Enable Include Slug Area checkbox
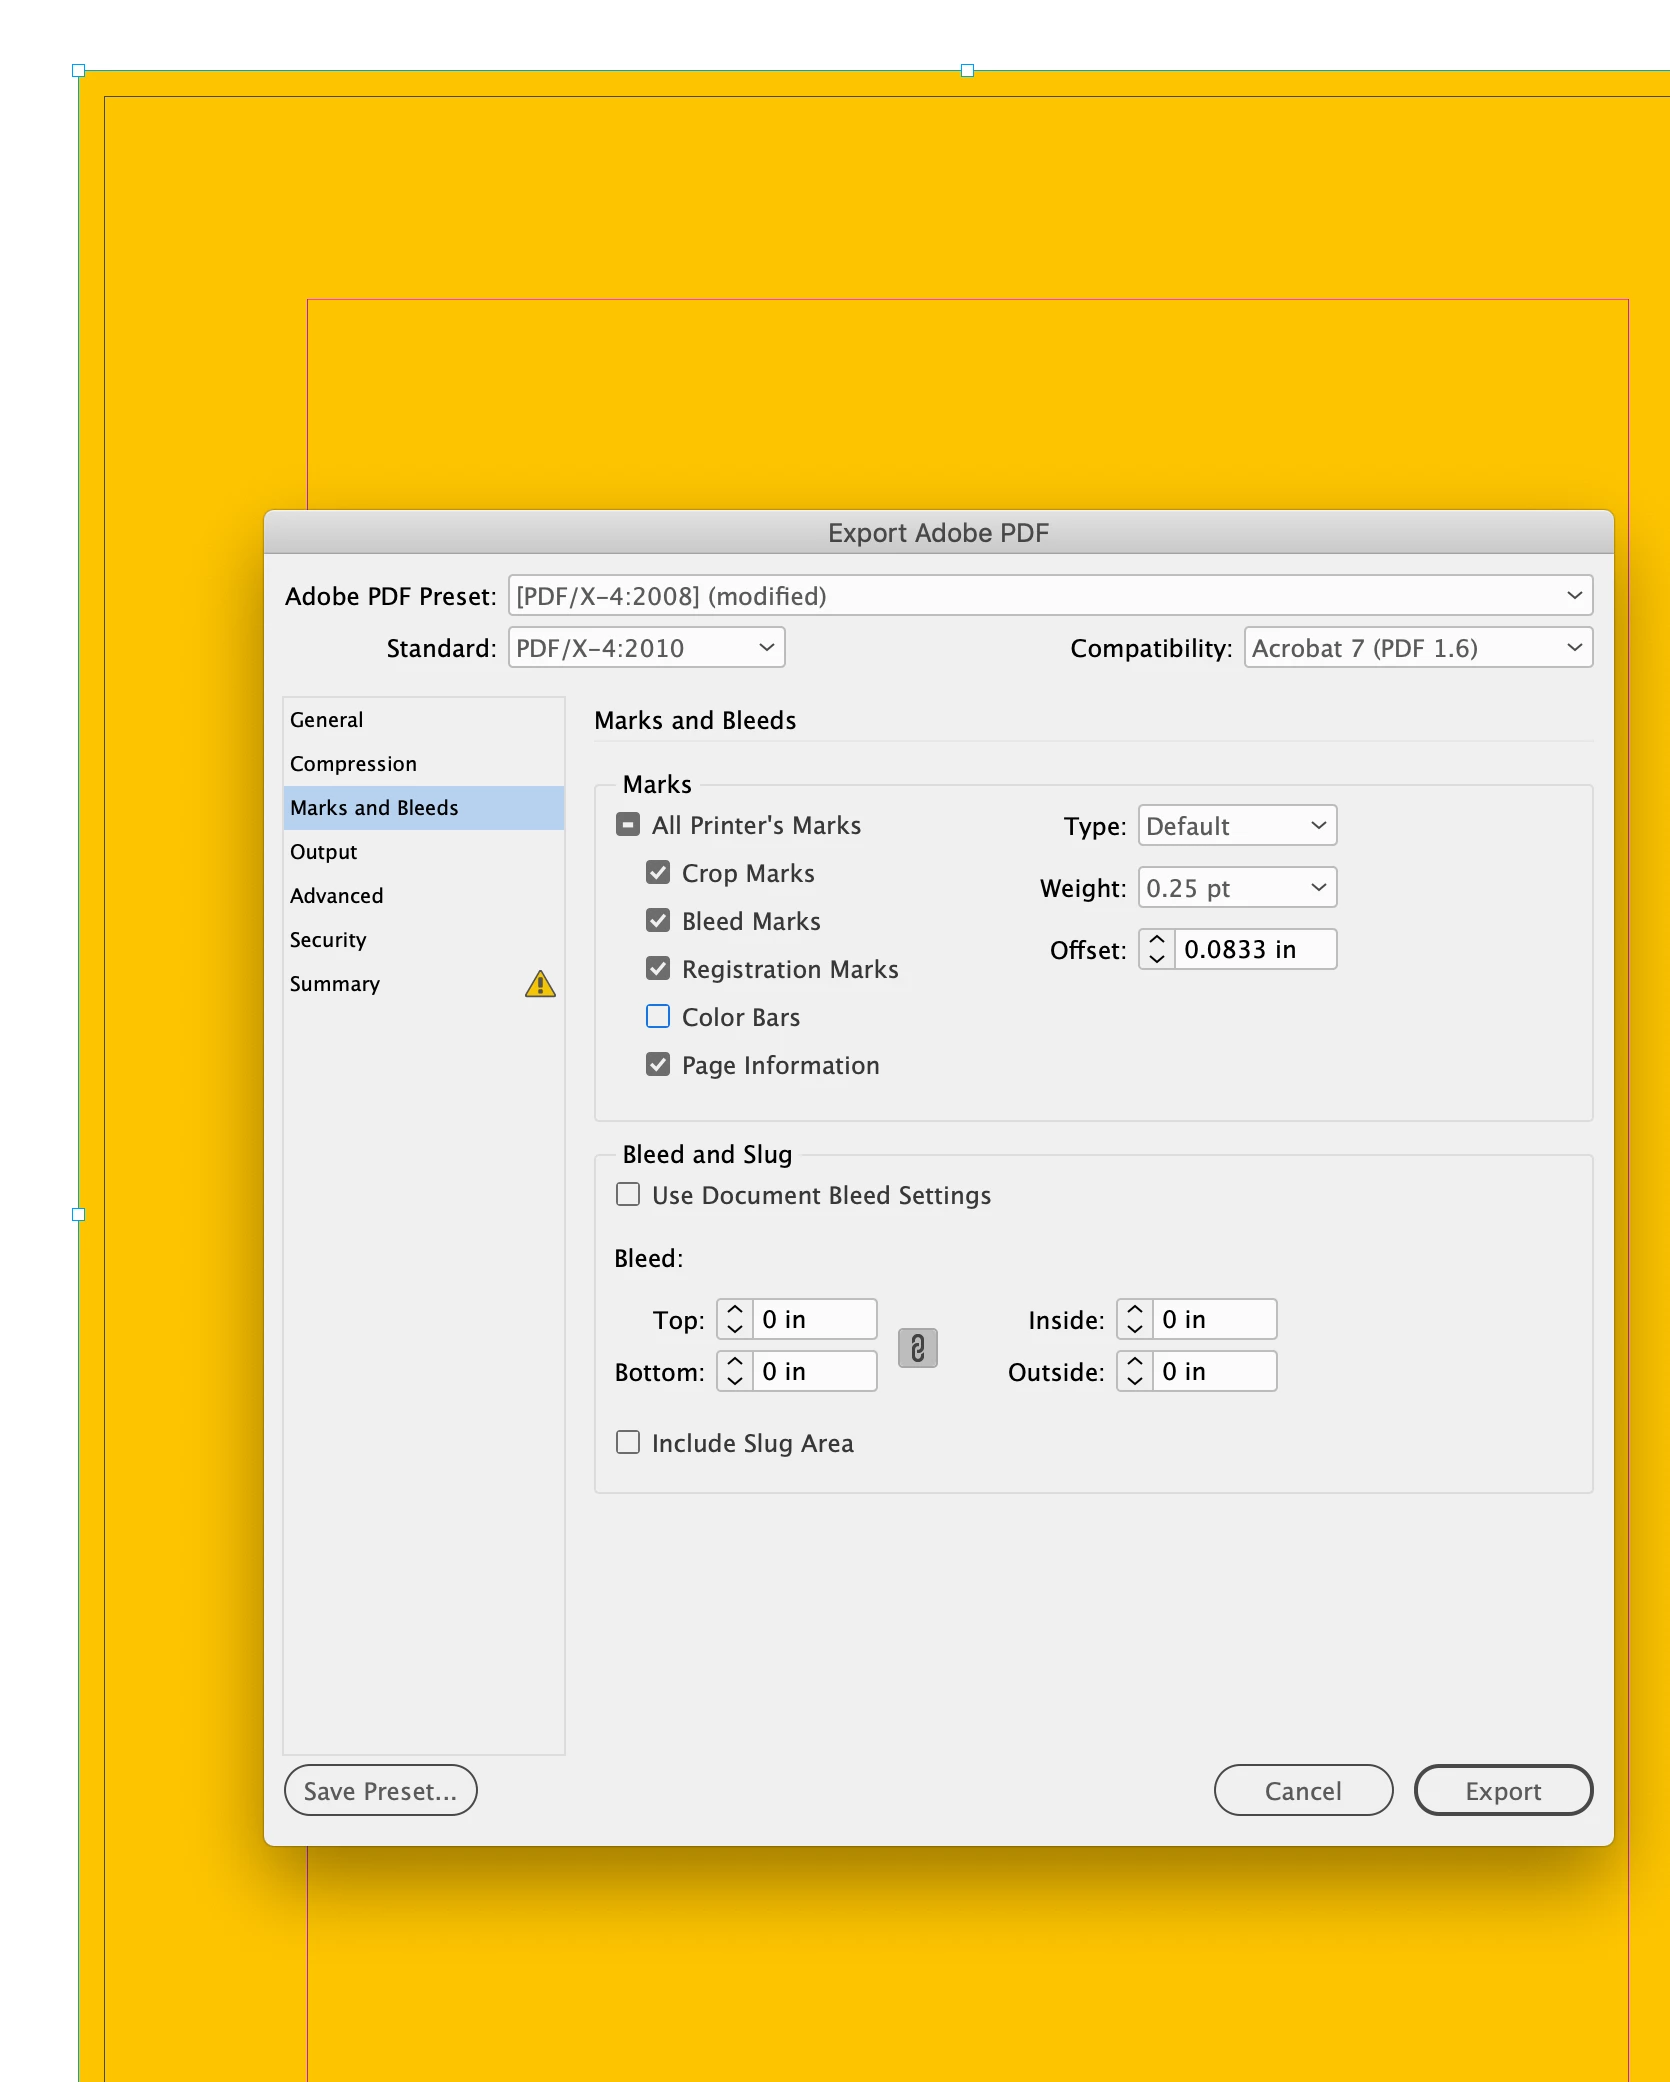Image resolution: width=1670 pixels, height=2082 pixels. click(x=628, y=1443)
